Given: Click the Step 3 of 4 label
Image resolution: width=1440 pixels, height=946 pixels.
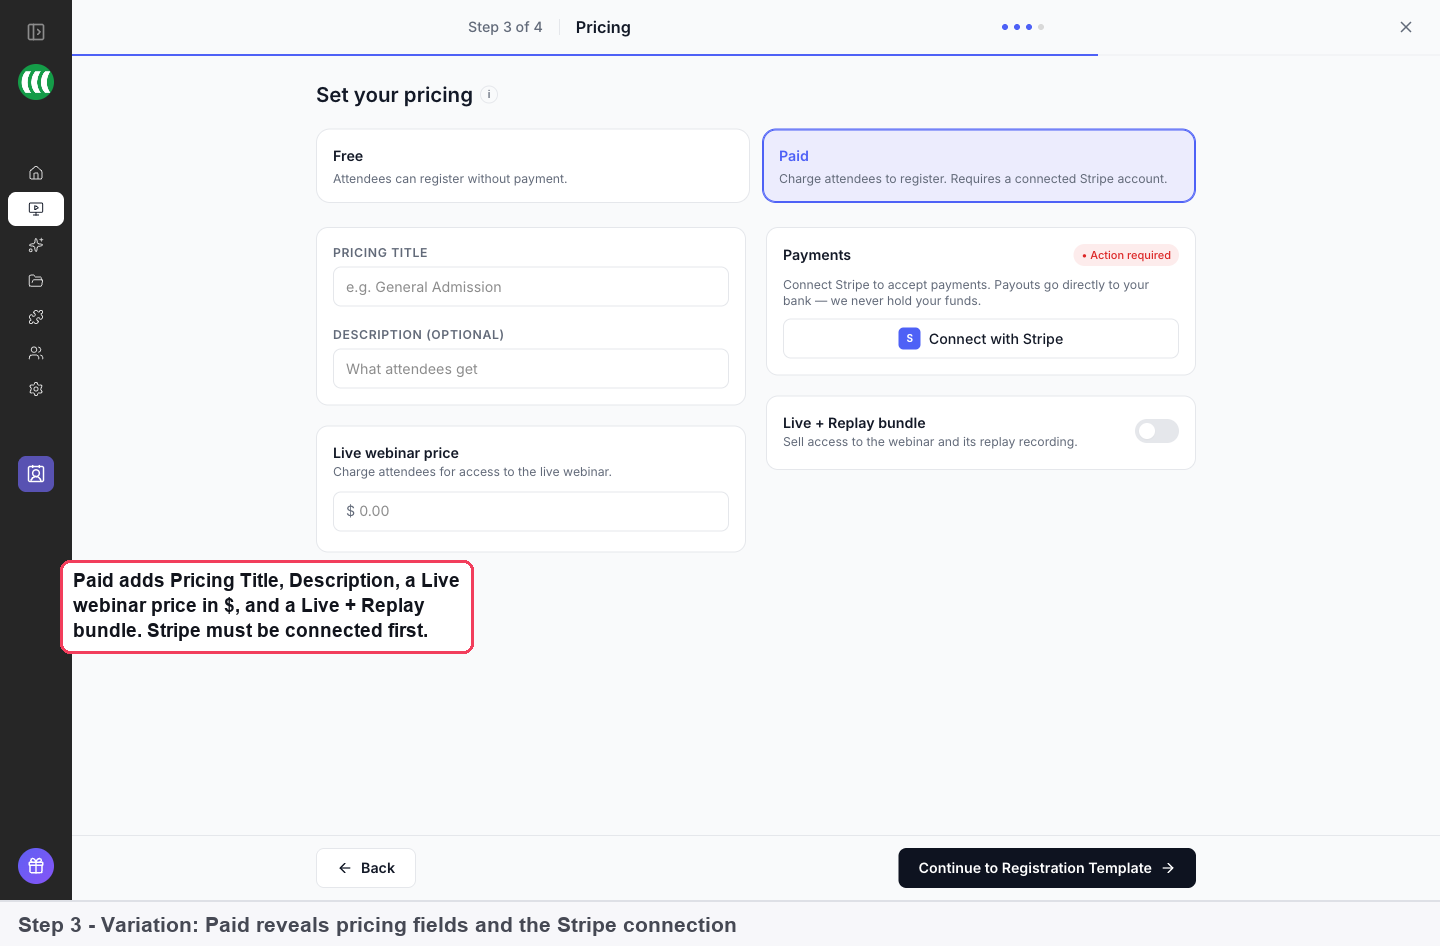Looking at the screenshot, I should [505, 27].
